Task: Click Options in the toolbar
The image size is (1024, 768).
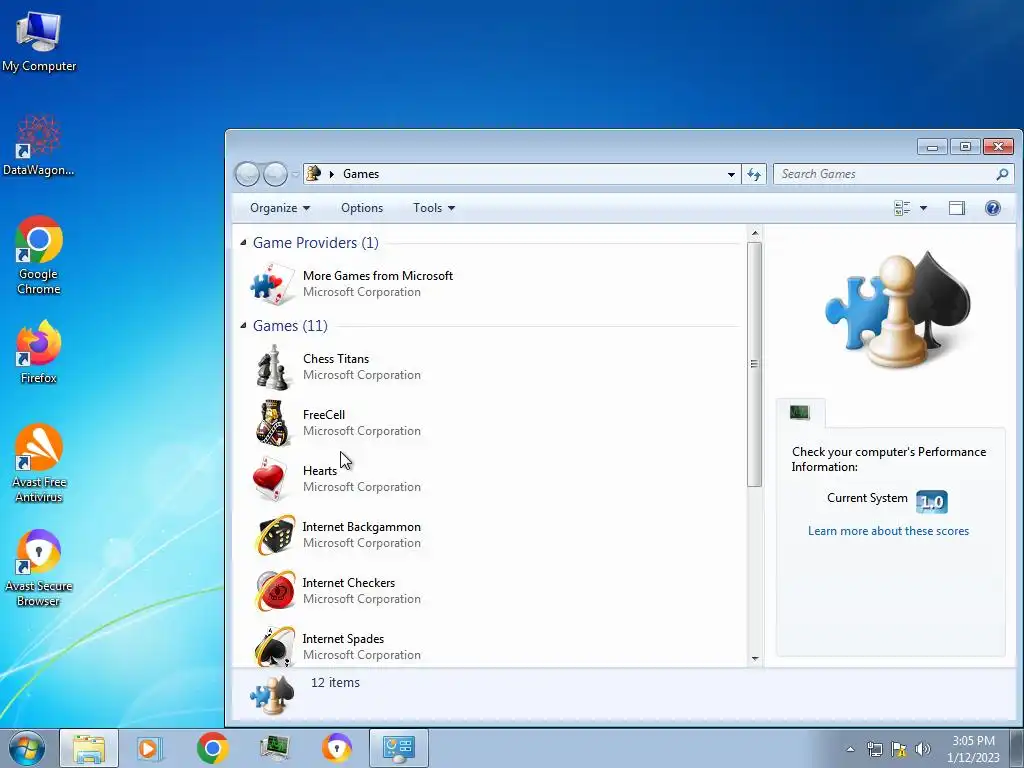Action: coord(362,208)
